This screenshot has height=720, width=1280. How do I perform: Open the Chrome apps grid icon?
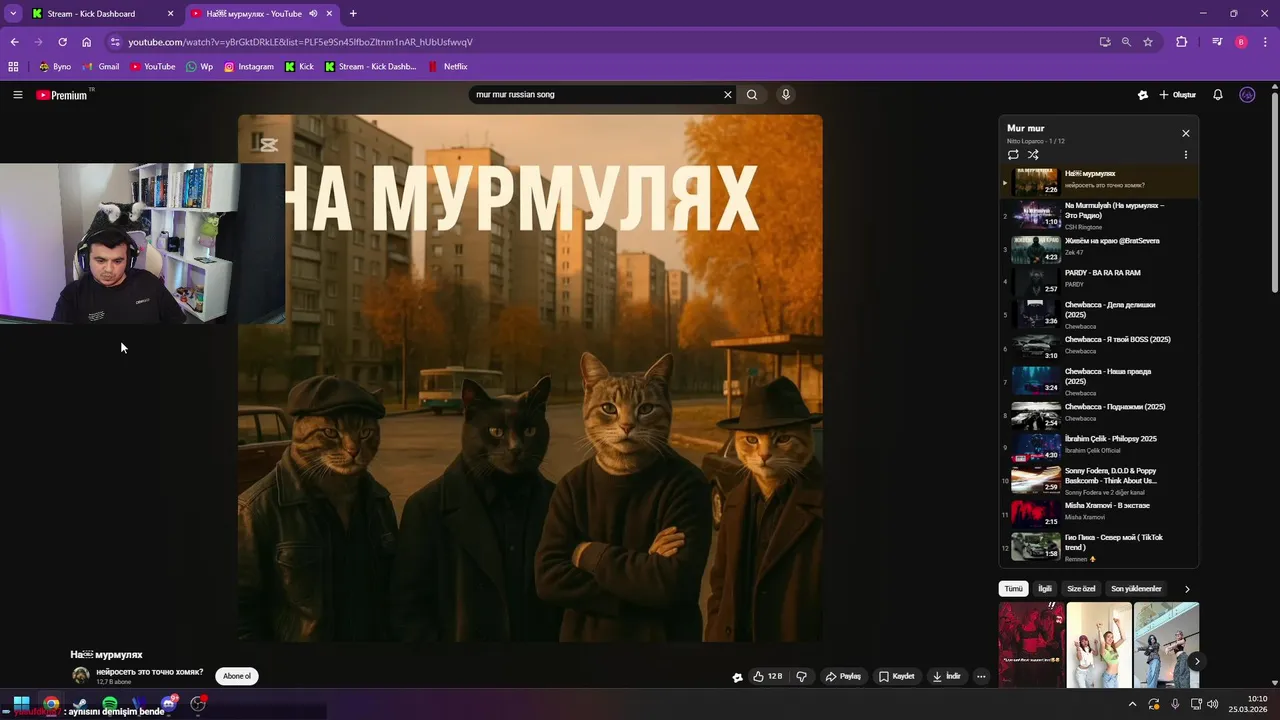pyautogui.click(x=13, y=67)
